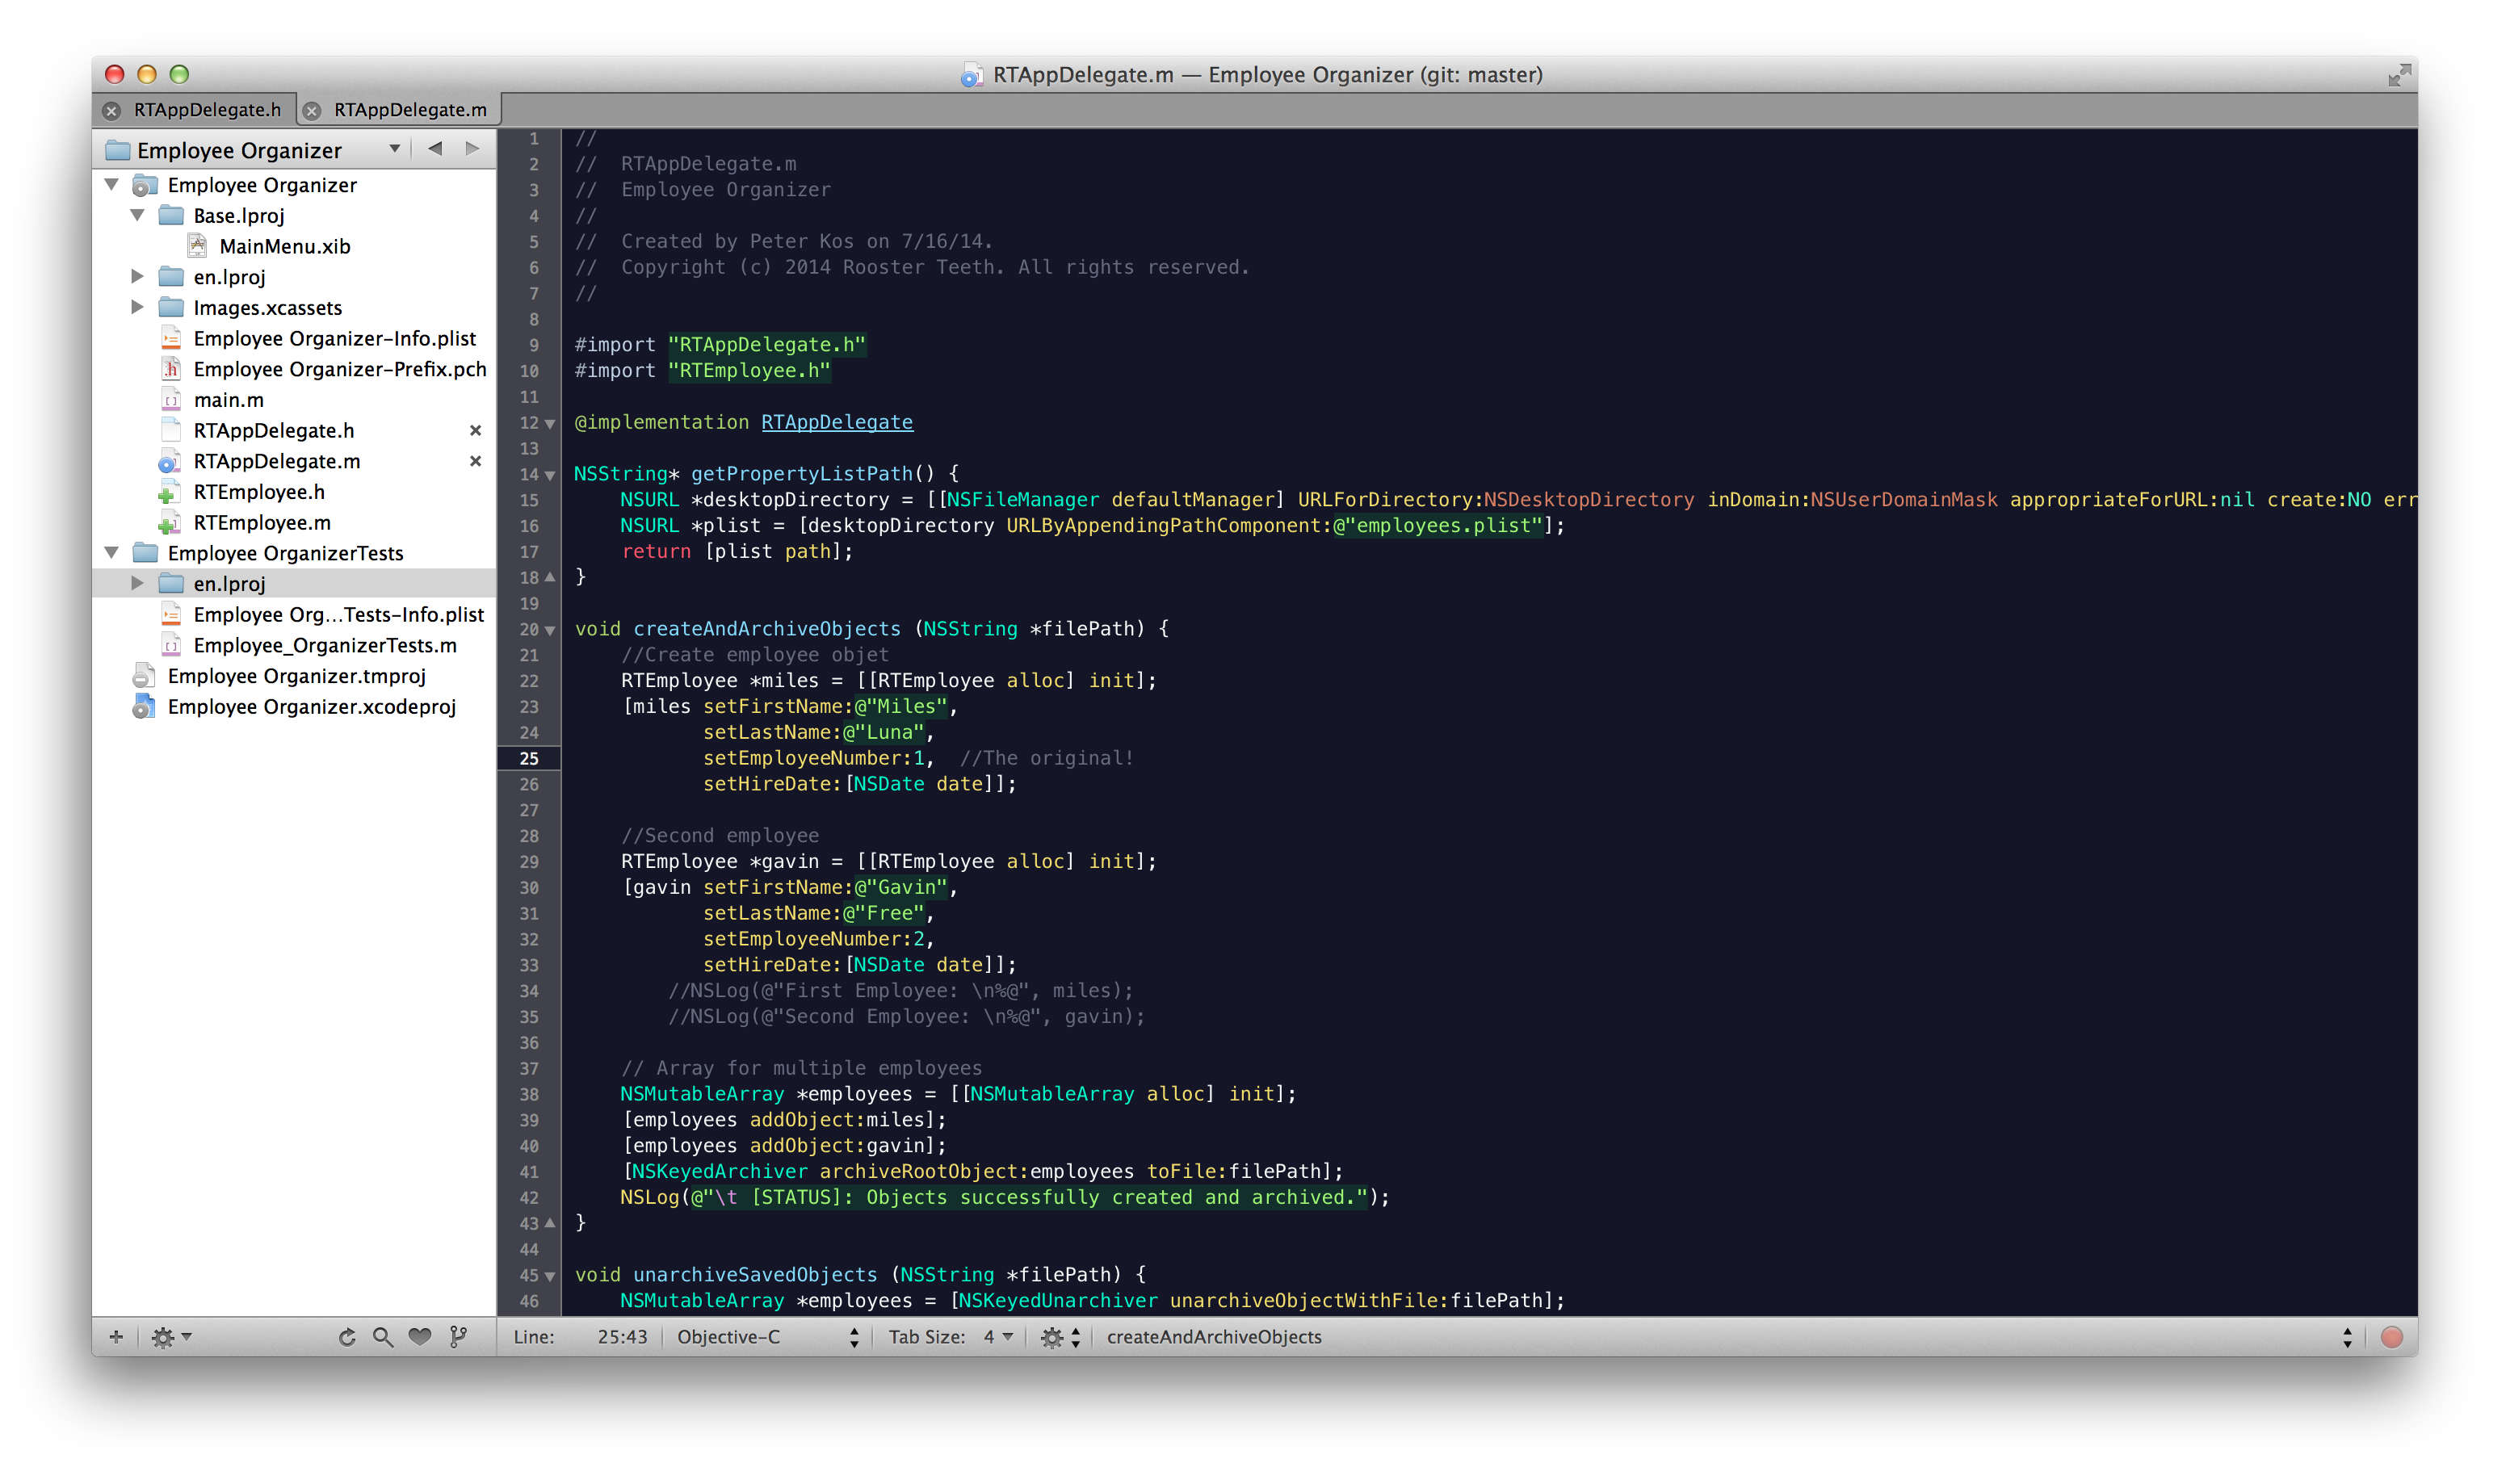Click the reload icon in drawer footer

click(x=347, y=1337)
